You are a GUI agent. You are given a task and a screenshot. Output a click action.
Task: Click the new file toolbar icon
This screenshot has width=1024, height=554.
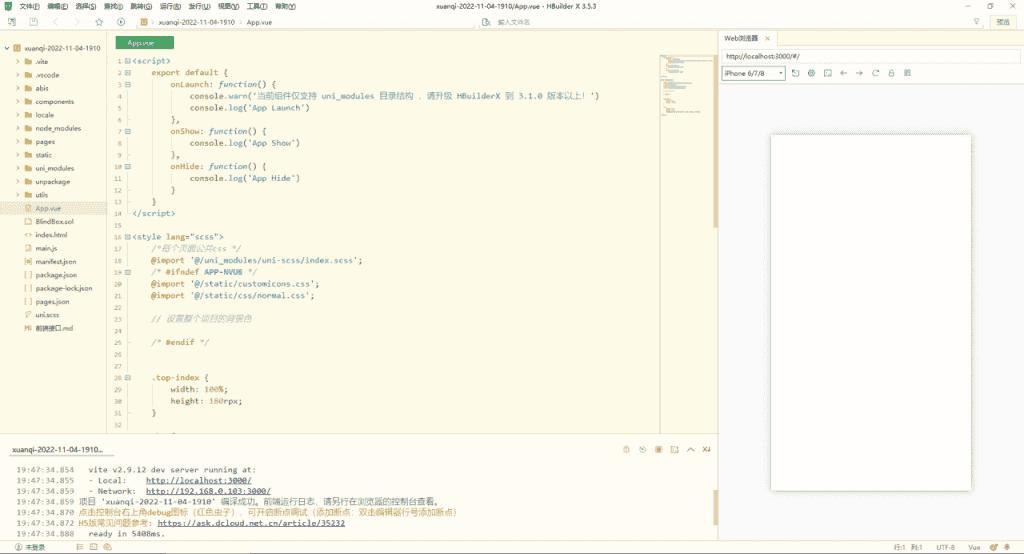coord(12,22)
